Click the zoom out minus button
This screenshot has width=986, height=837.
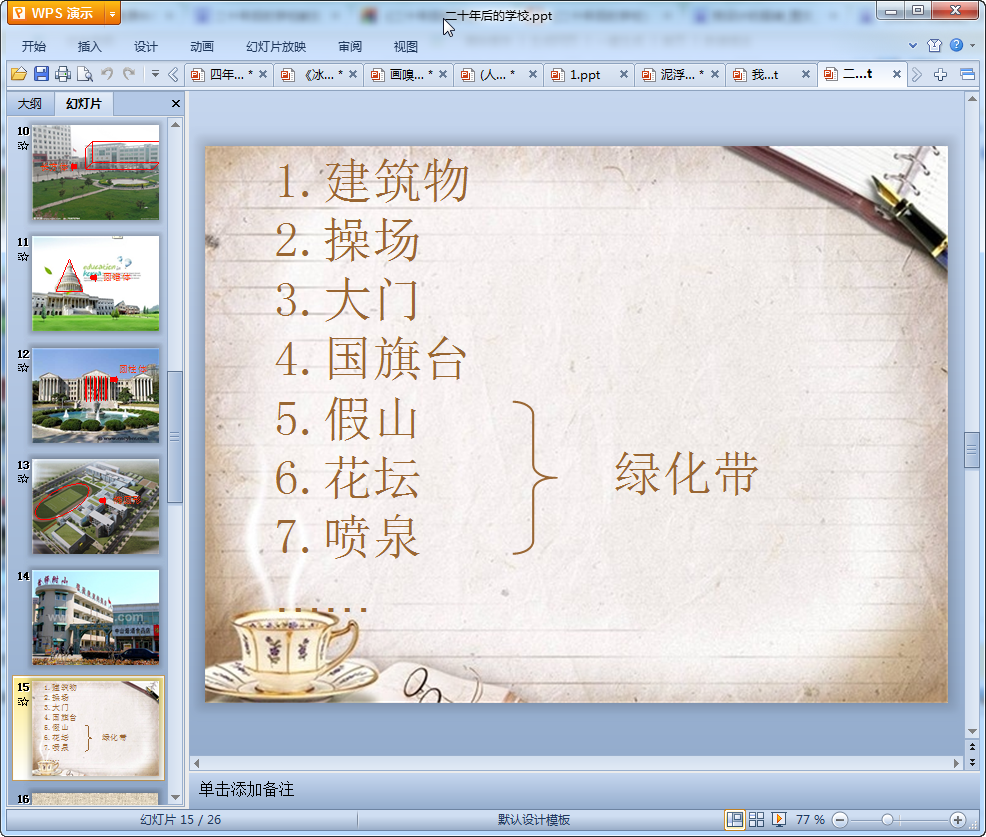click(840, 819)
